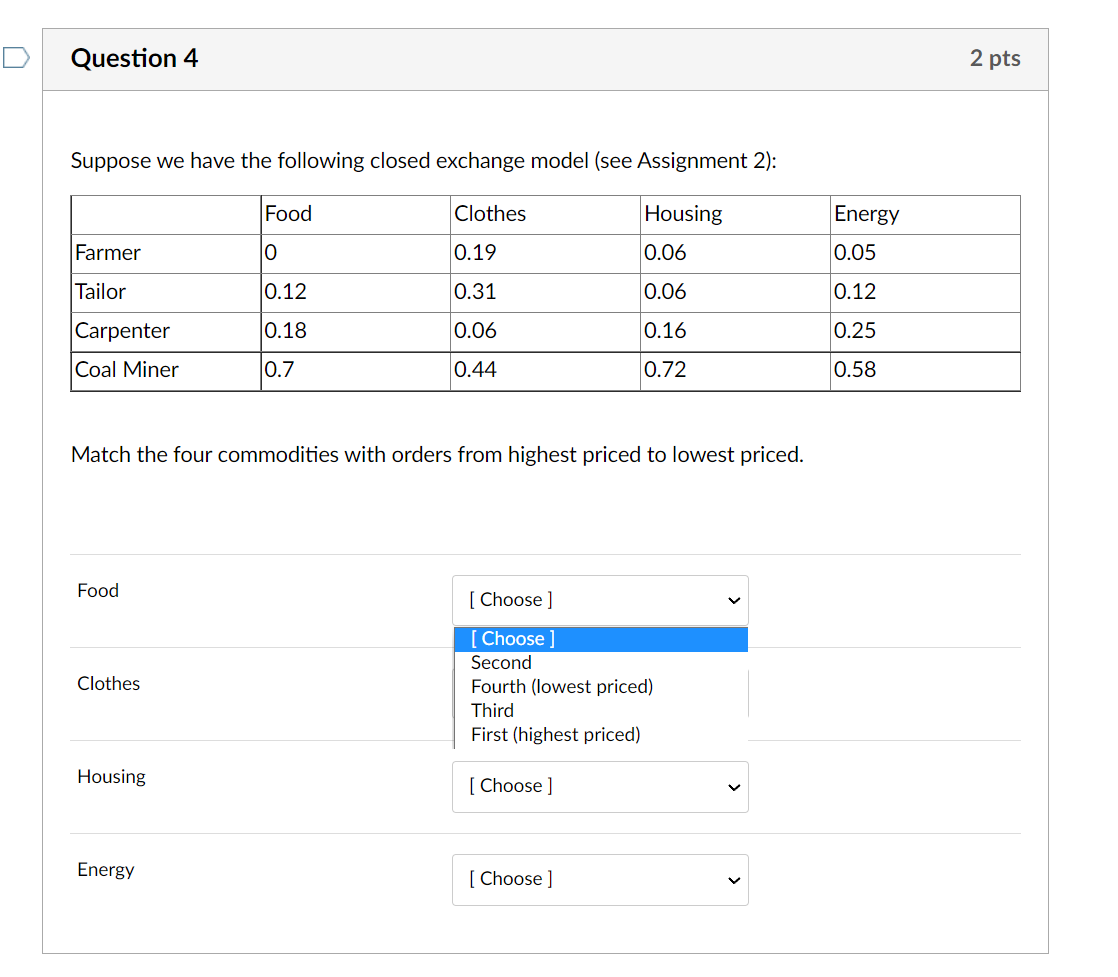
Task: Click the 'Question 4' heading
Action: tap(135, 58)
